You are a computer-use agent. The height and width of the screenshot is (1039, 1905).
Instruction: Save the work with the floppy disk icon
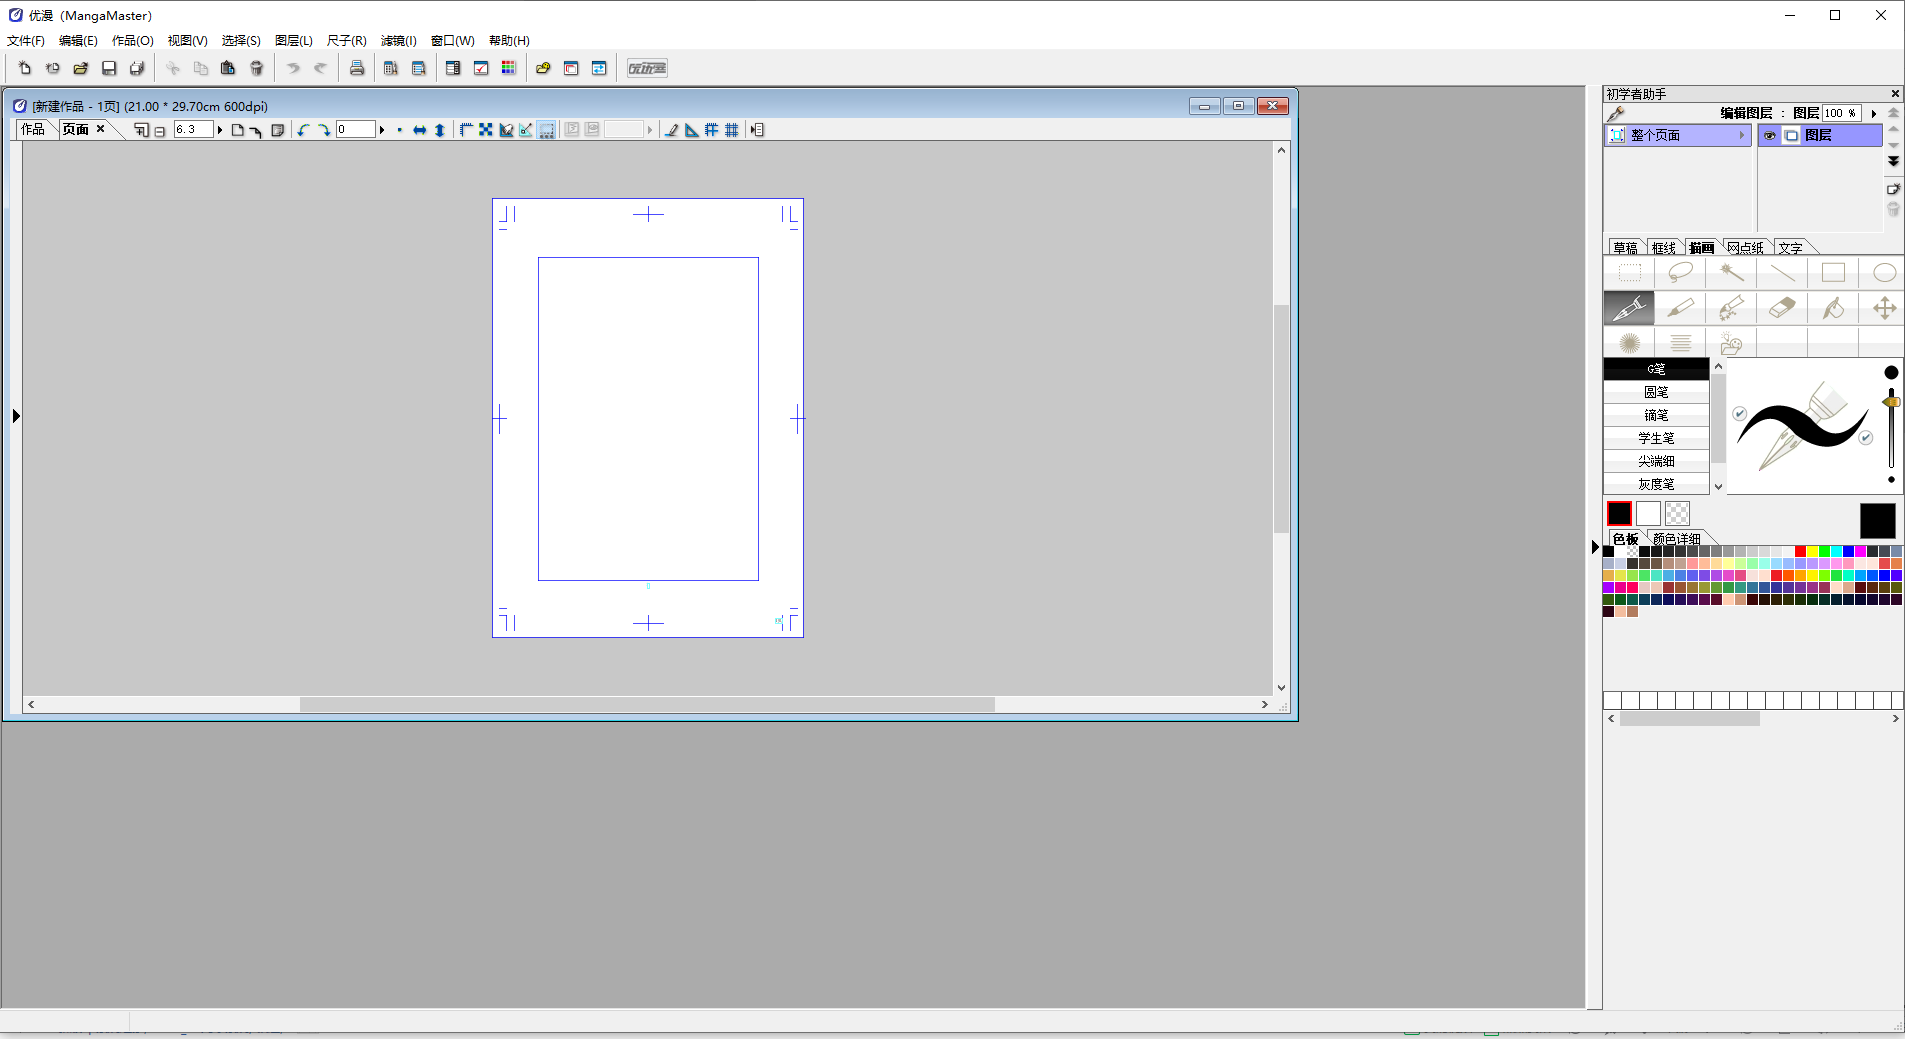click(109, 68)
